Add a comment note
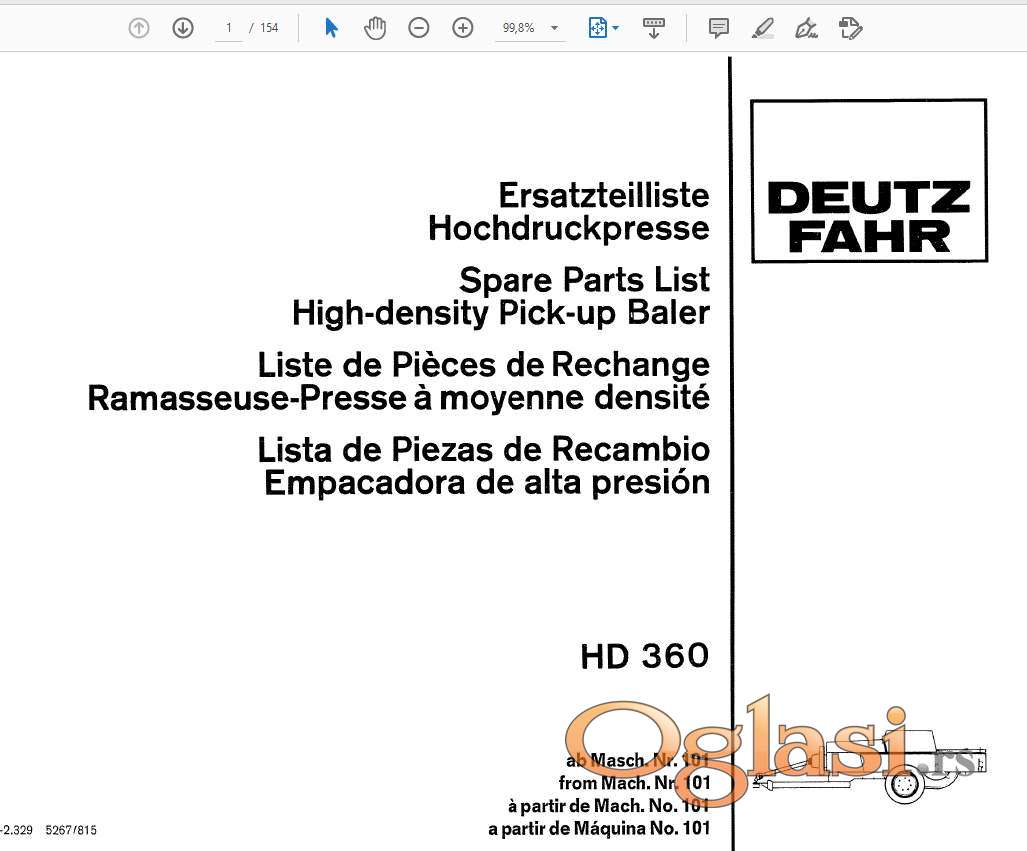The image size is (1027, 851). click(719, 28)
